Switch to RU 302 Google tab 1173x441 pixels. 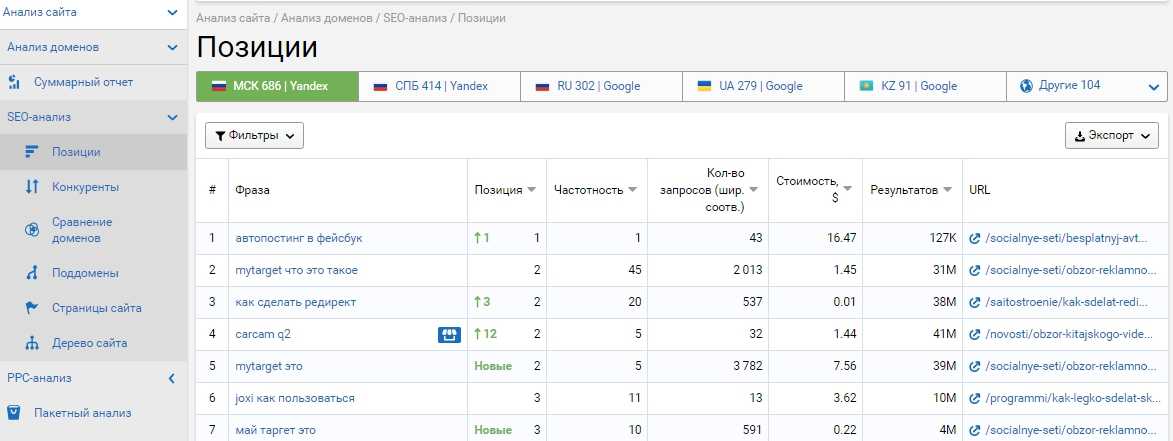click(601, 86)
